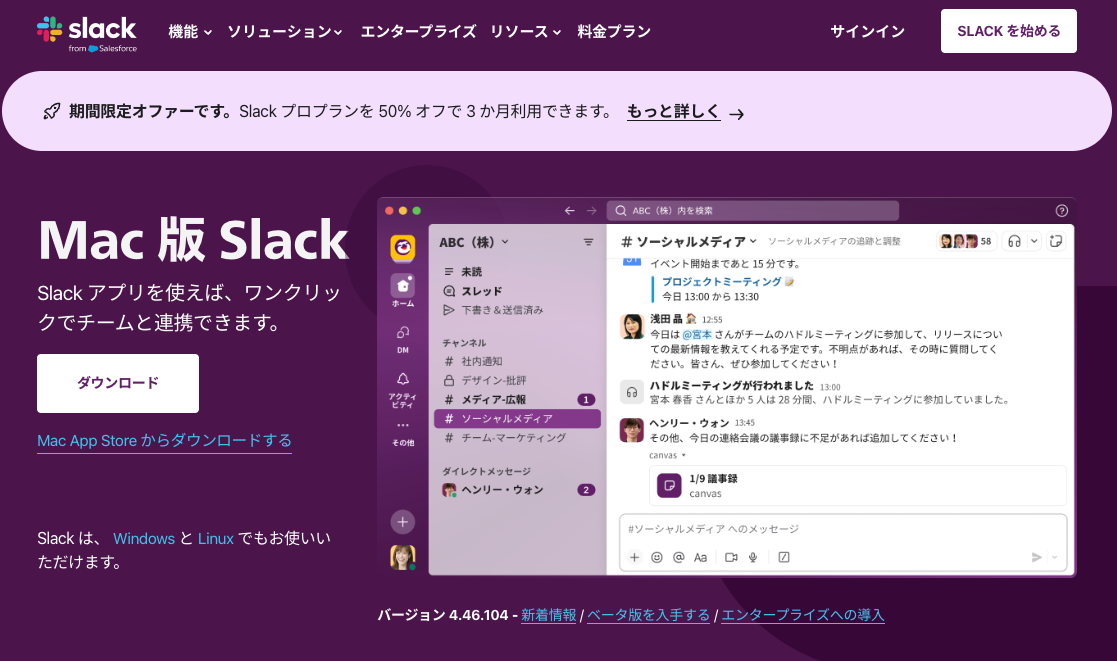1117x661 pixels.
Task: Click the ダウンロード button
Action: [117, 383]
